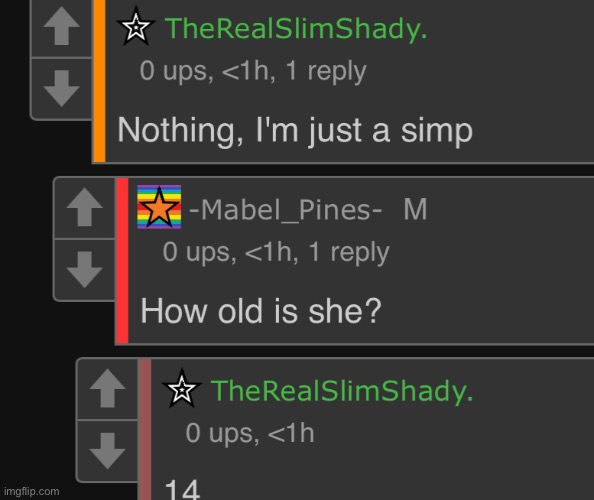Viewport: 594px width, 500px height.
Task: Click the rainbow star icon beside -Mabel_Pines-
Action: [159, 207]
